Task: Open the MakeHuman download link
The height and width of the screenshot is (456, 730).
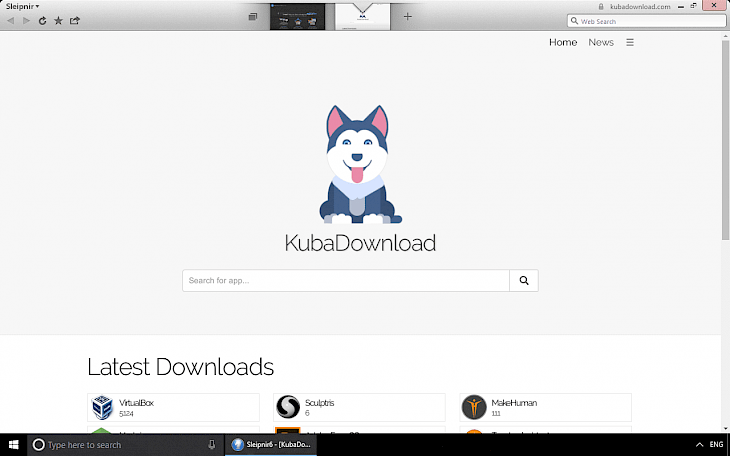Action: coord(514,403)
